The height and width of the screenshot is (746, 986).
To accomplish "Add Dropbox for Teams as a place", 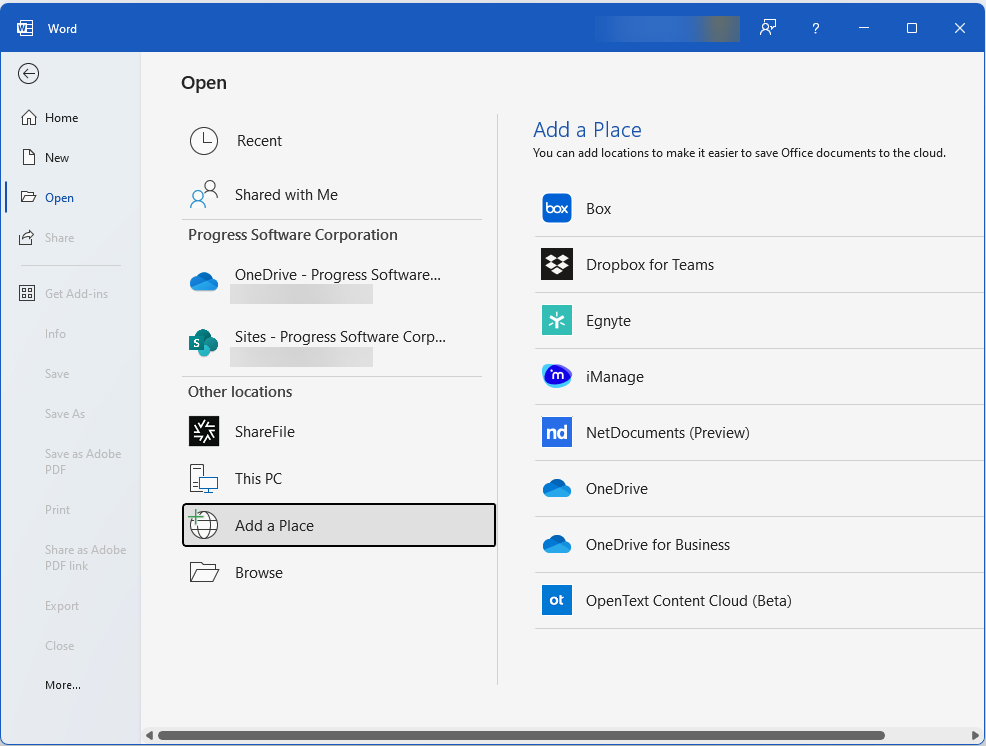I will 759,264.
